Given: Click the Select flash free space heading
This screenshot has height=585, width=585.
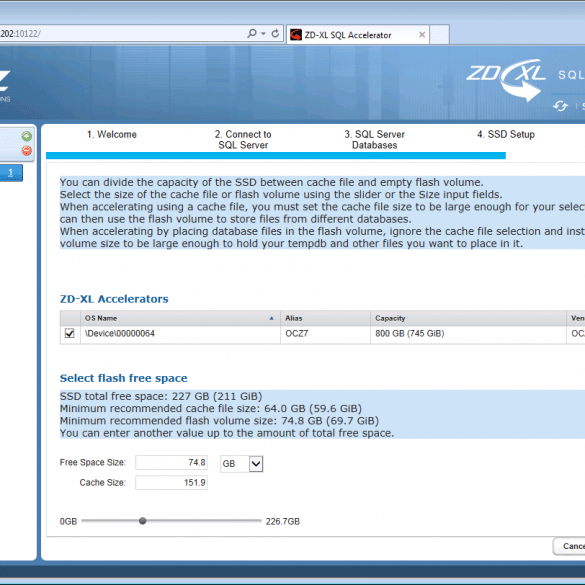Looking at the screenshot, I should click(x=123, y=378).
